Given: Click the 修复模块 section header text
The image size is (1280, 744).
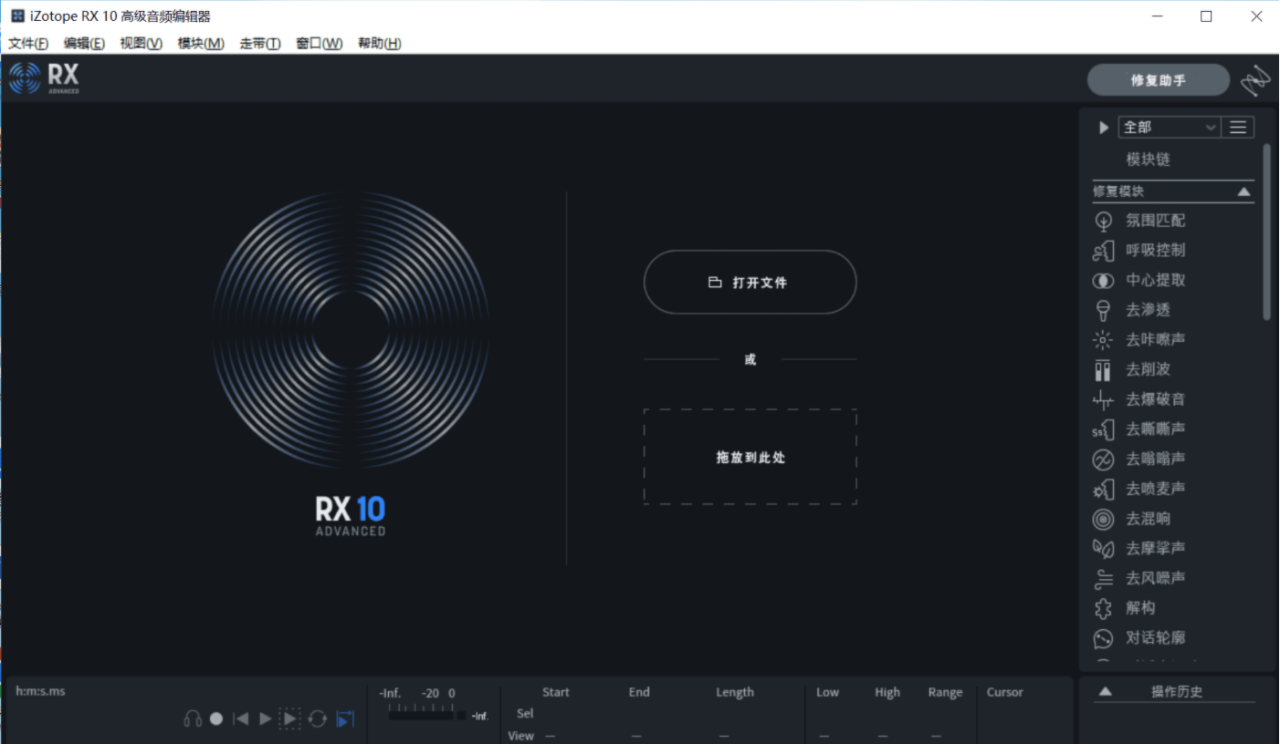Looking at the screenshot, I should 1118,191.
